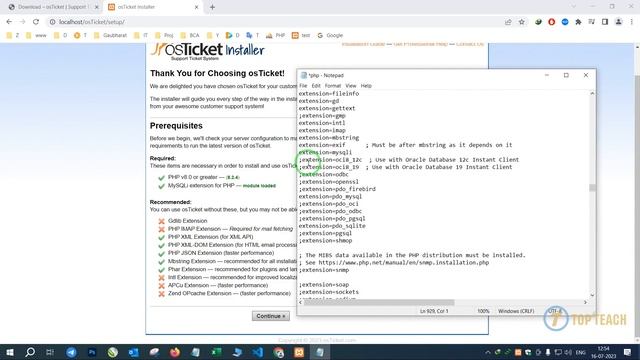Screen dimensions: 640x360
Task: Open a new browser tab
Action: [x=212, y=7]
